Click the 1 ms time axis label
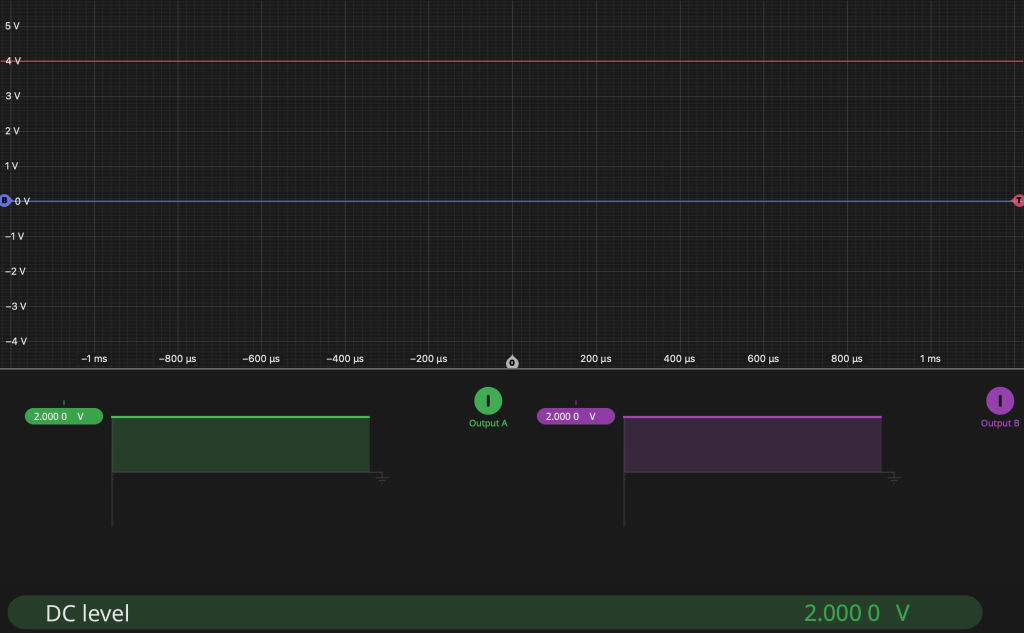Screen dimensions: 1024x633 click(x=930, y=359)
